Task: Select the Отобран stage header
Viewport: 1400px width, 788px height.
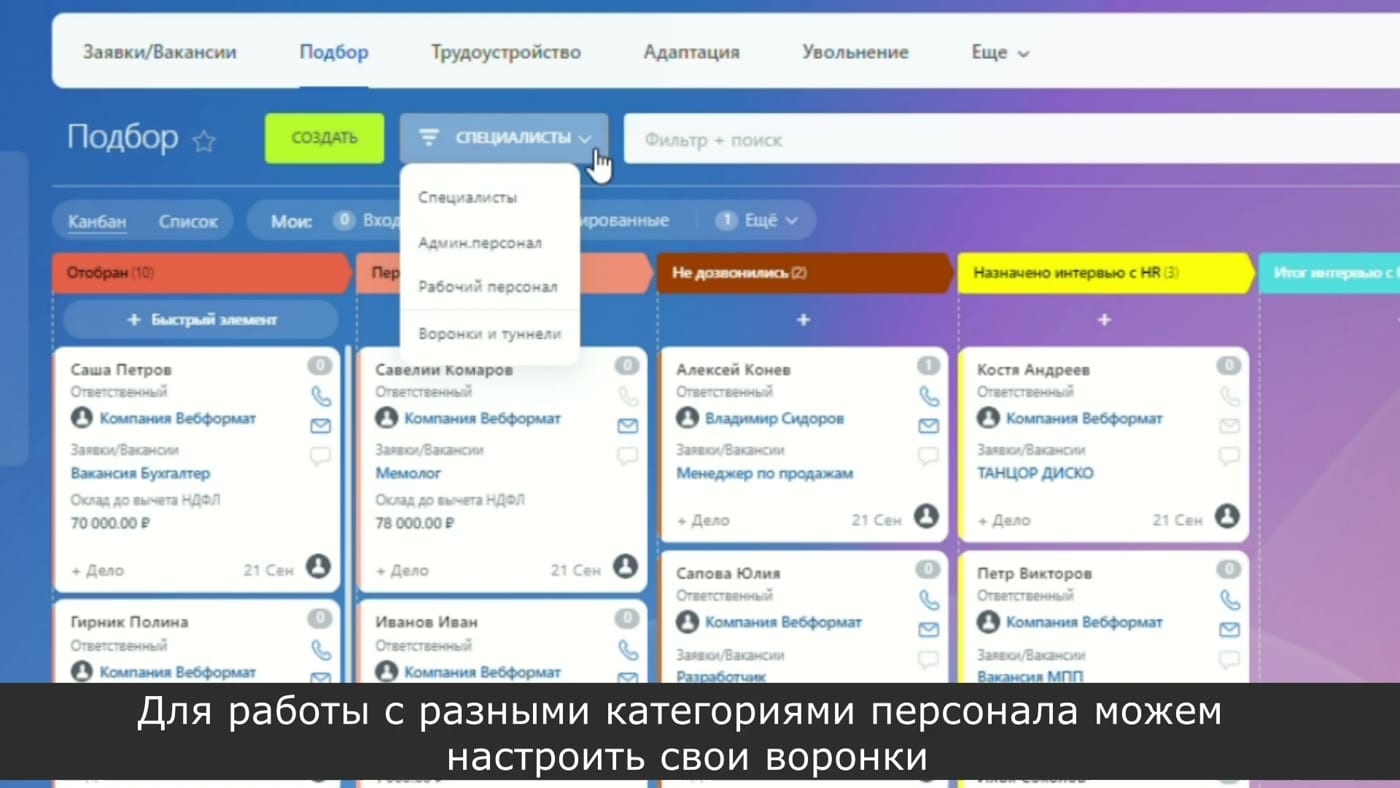Action: pyautogui.click(x=202, y=272)
